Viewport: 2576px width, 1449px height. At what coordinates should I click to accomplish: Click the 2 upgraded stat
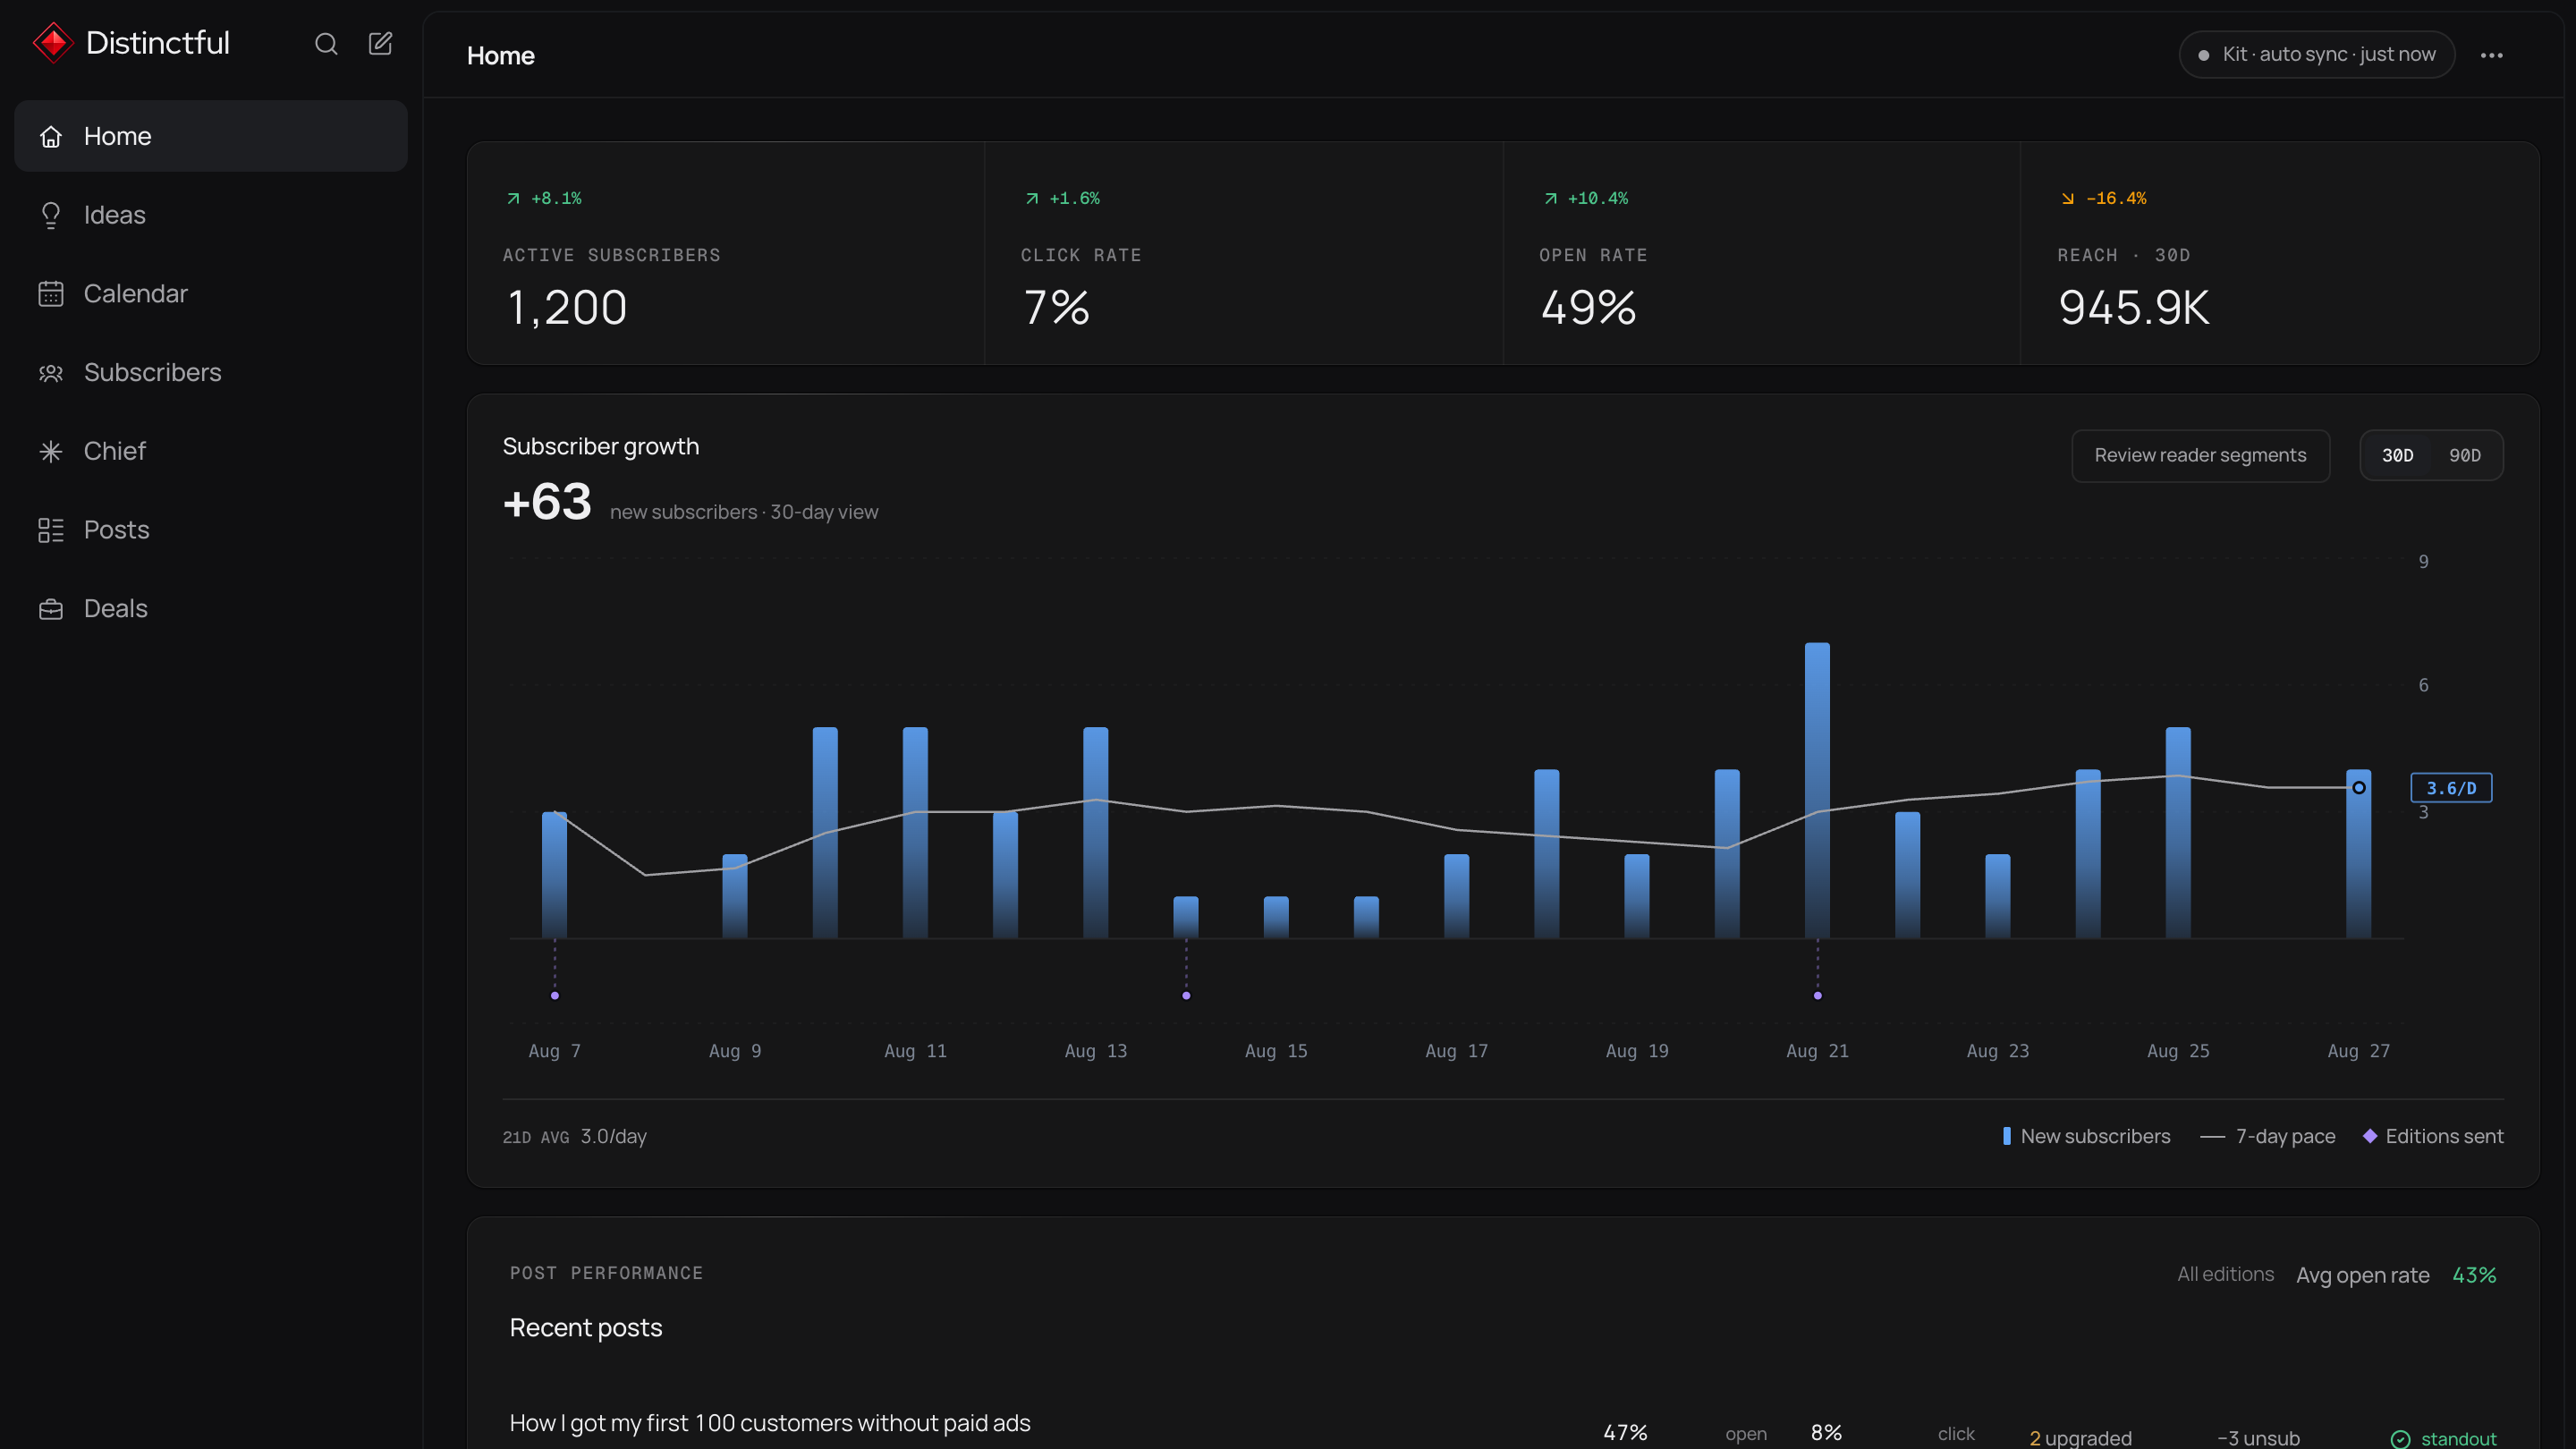2080,1438
